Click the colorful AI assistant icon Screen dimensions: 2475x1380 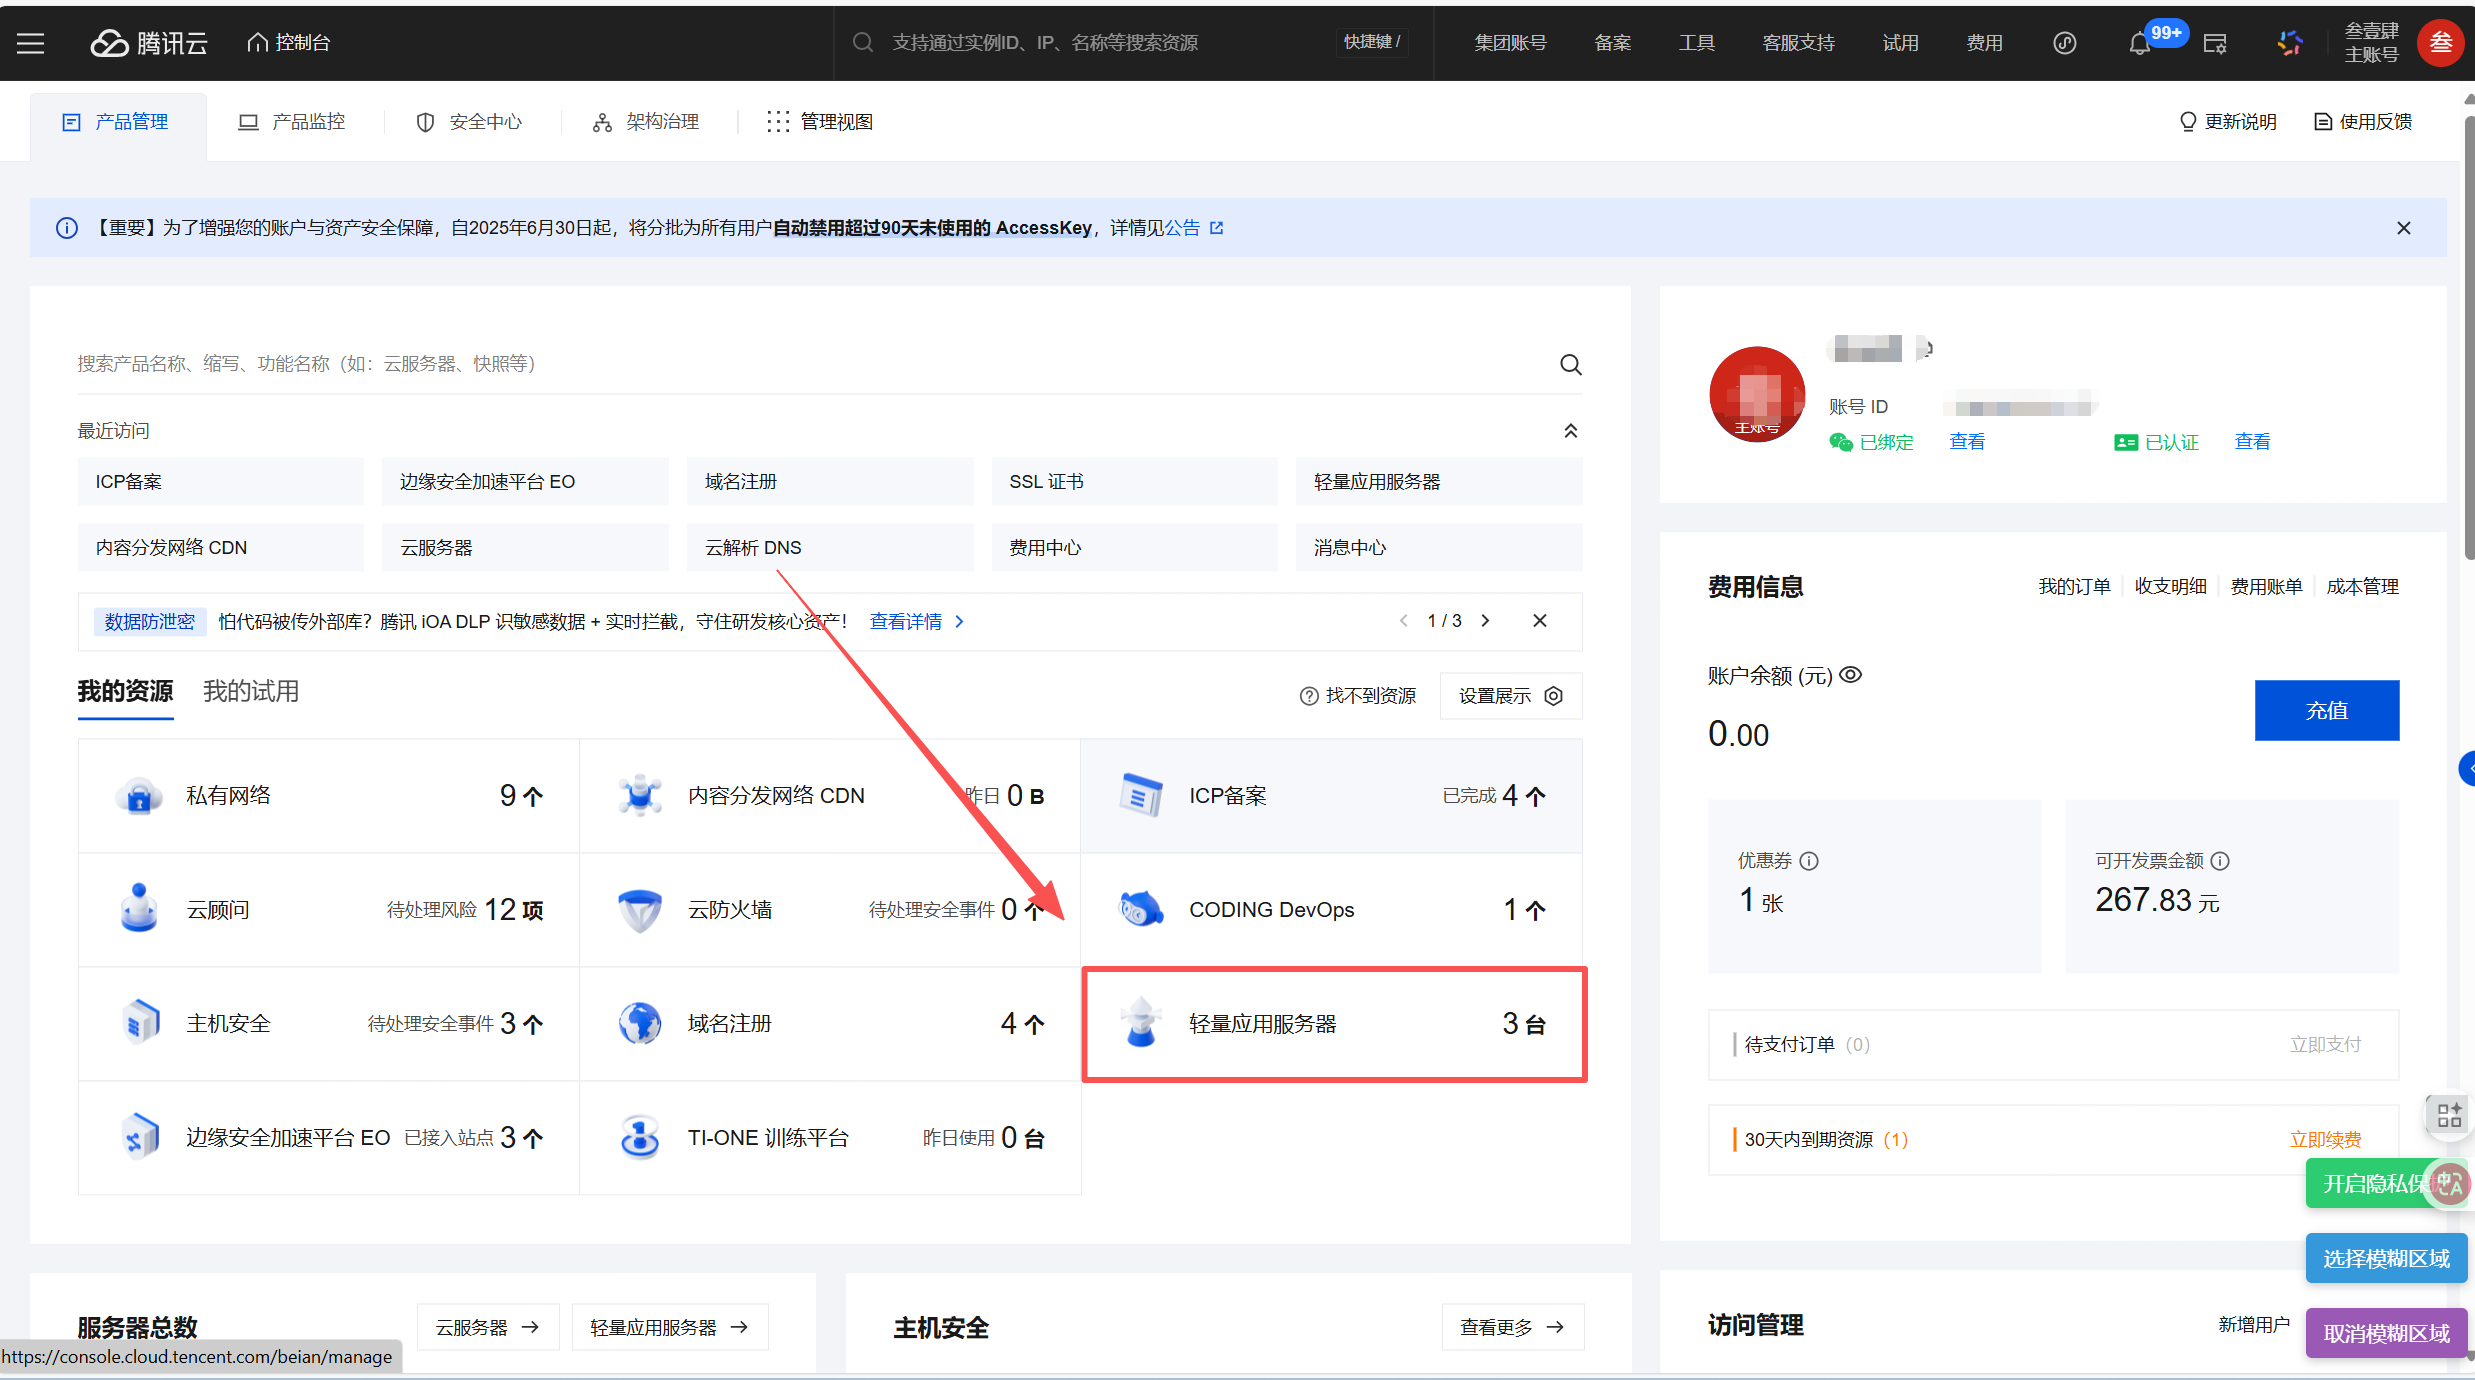pos(2290,43)
